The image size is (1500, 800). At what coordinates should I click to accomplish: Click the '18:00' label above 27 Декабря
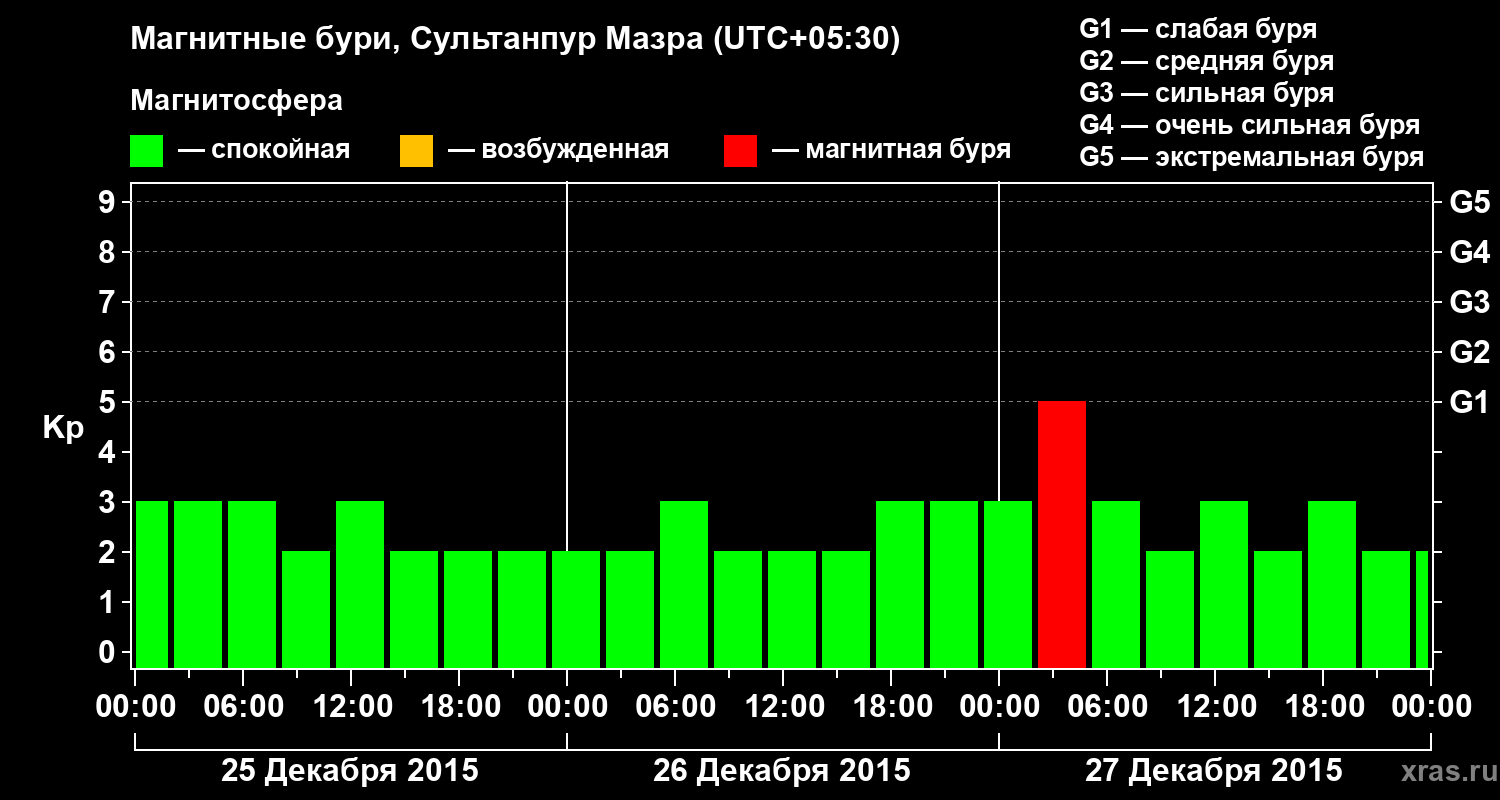[1323, 706]
